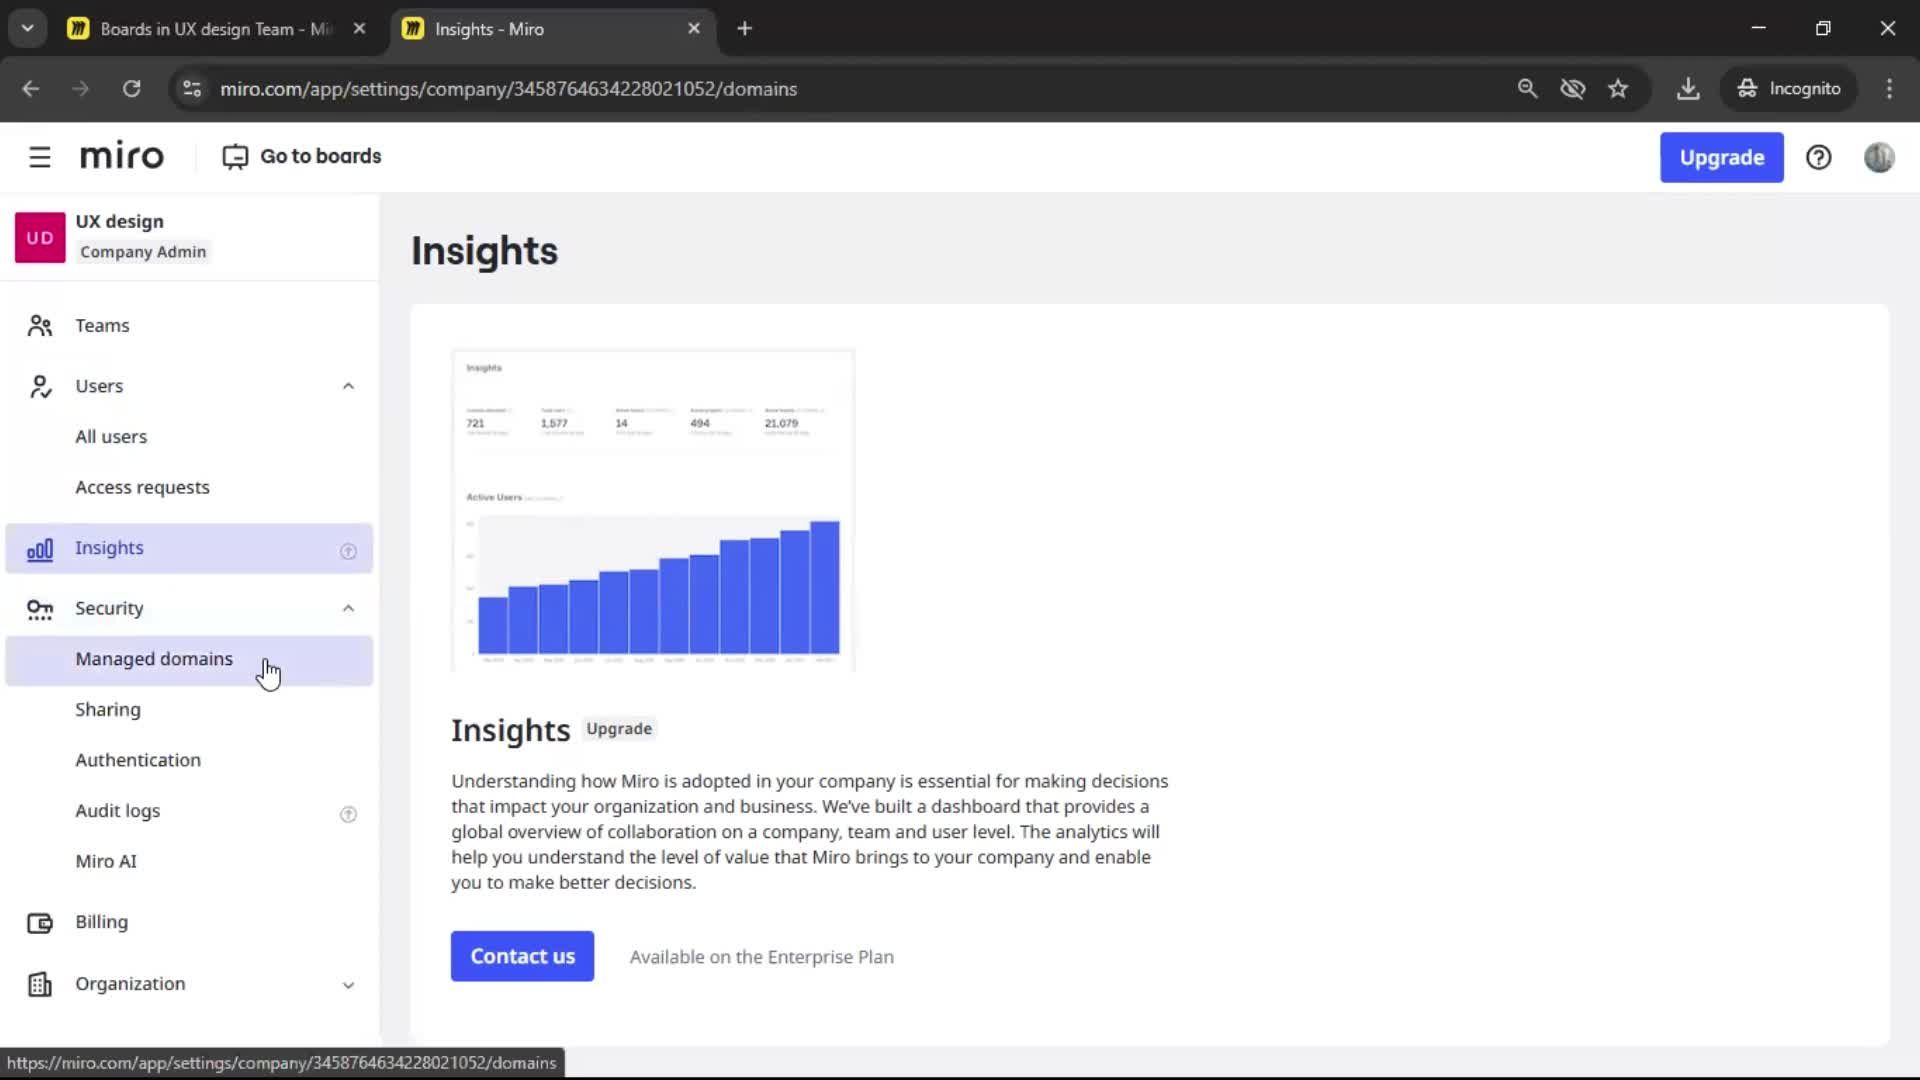This screenshot has width=1920, height=1080.
Task: Click the UX design company name
Action: click(x=119, y=222)
